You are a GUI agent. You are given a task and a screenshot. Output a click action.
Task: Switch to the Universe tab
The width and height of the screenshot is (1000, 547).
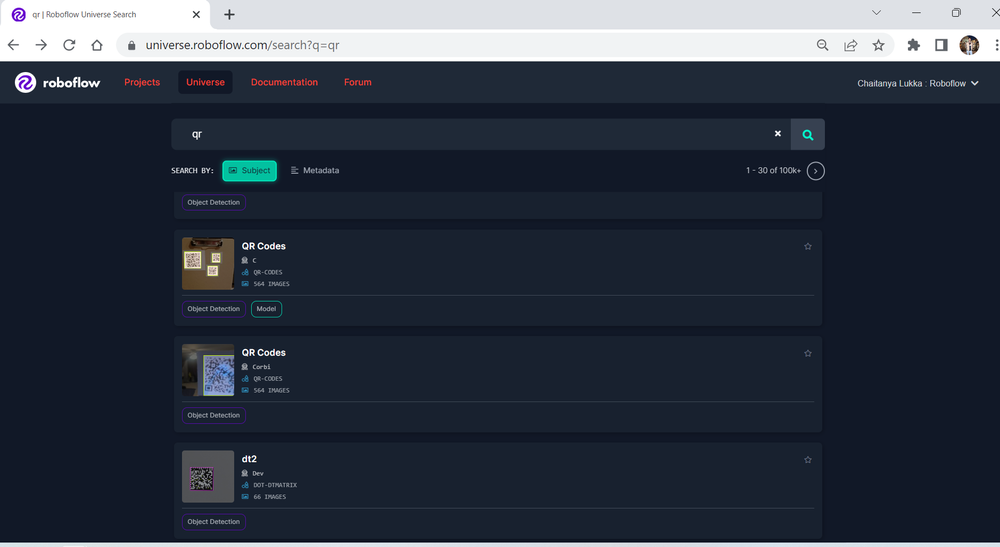[x=205, y=83]
